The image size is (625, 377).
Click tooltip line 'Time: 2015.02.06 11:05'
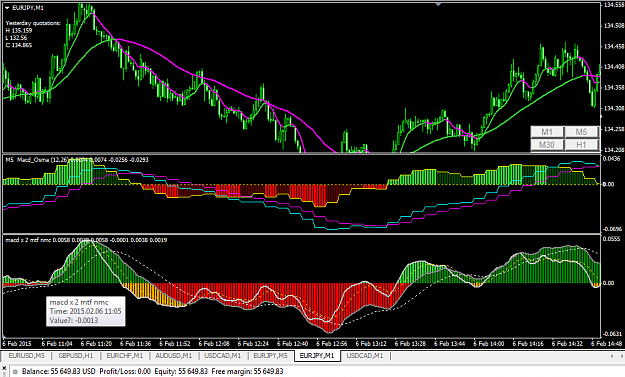click(85, 311)
